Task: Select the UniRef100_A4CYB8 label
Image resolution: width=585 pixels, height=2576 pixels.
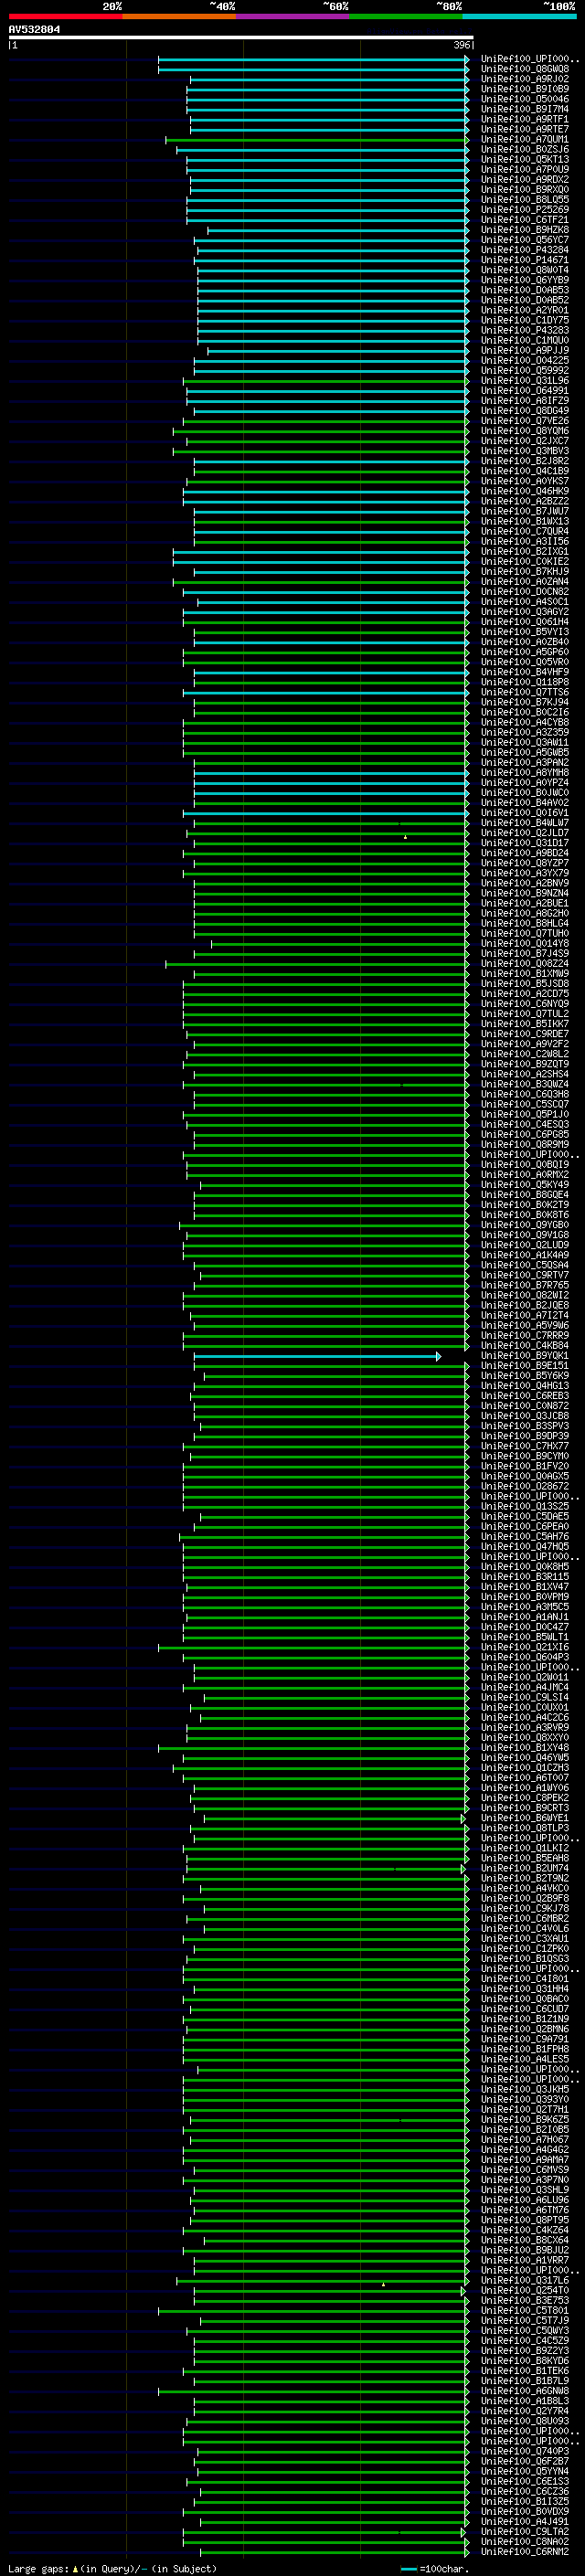Action: click(x=524, y=723)
